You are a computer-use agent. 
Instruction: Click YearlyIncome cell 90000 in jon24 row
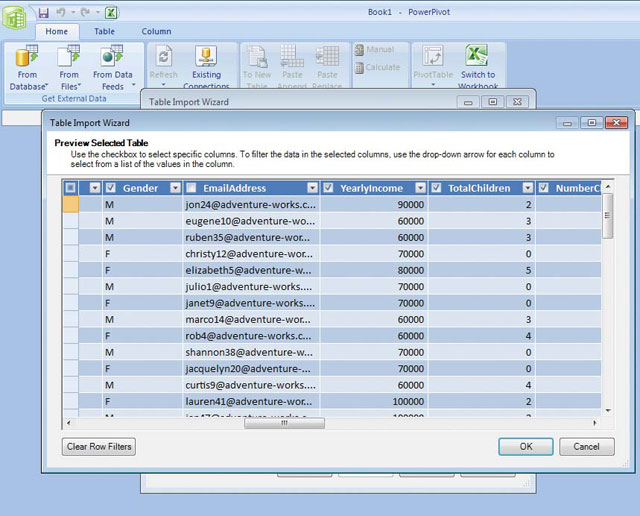point(373,205)
